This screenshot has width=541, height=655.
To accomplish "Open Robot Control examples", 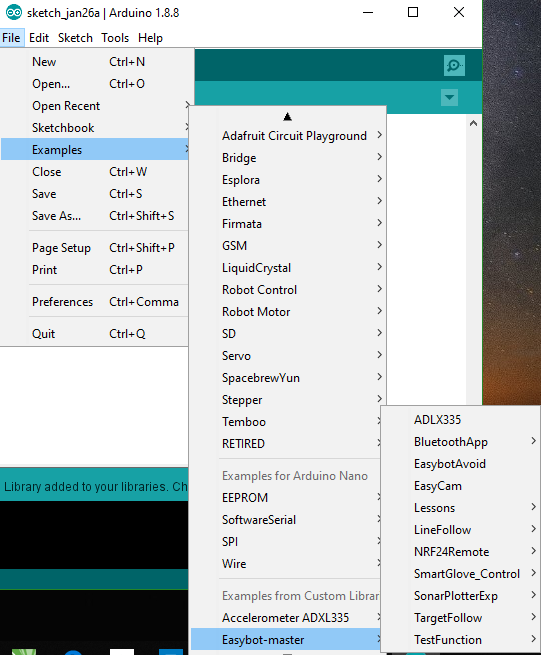I will 288,289.
